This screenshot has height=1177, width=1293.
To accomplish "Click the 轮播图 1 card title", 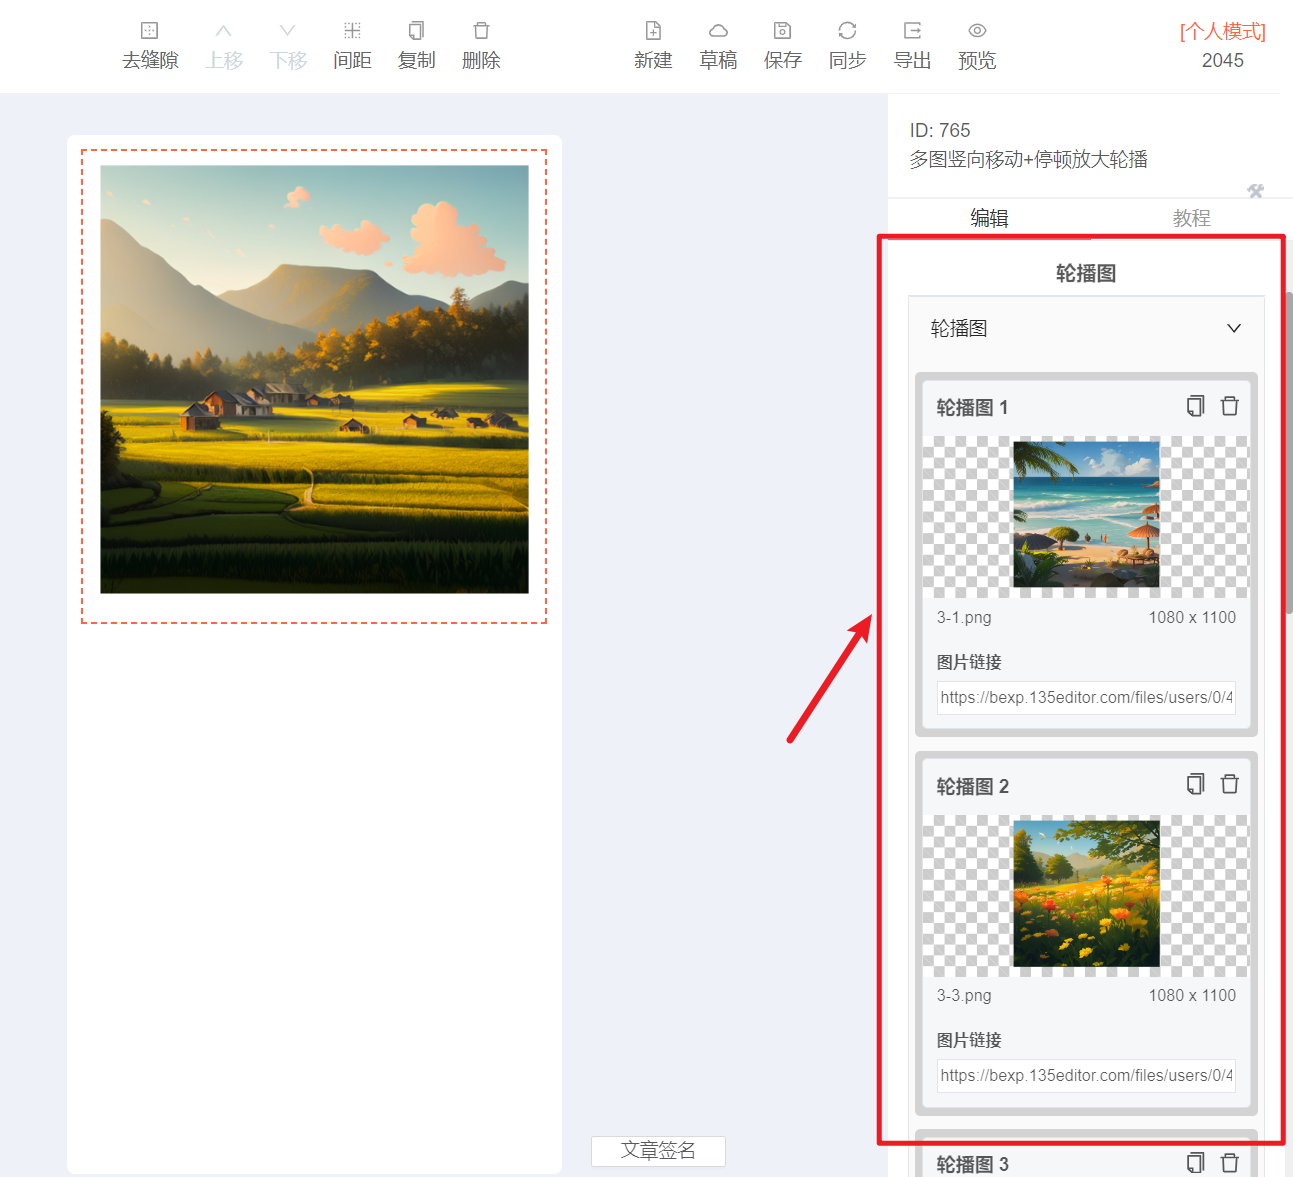I will (x=972, y=408).
